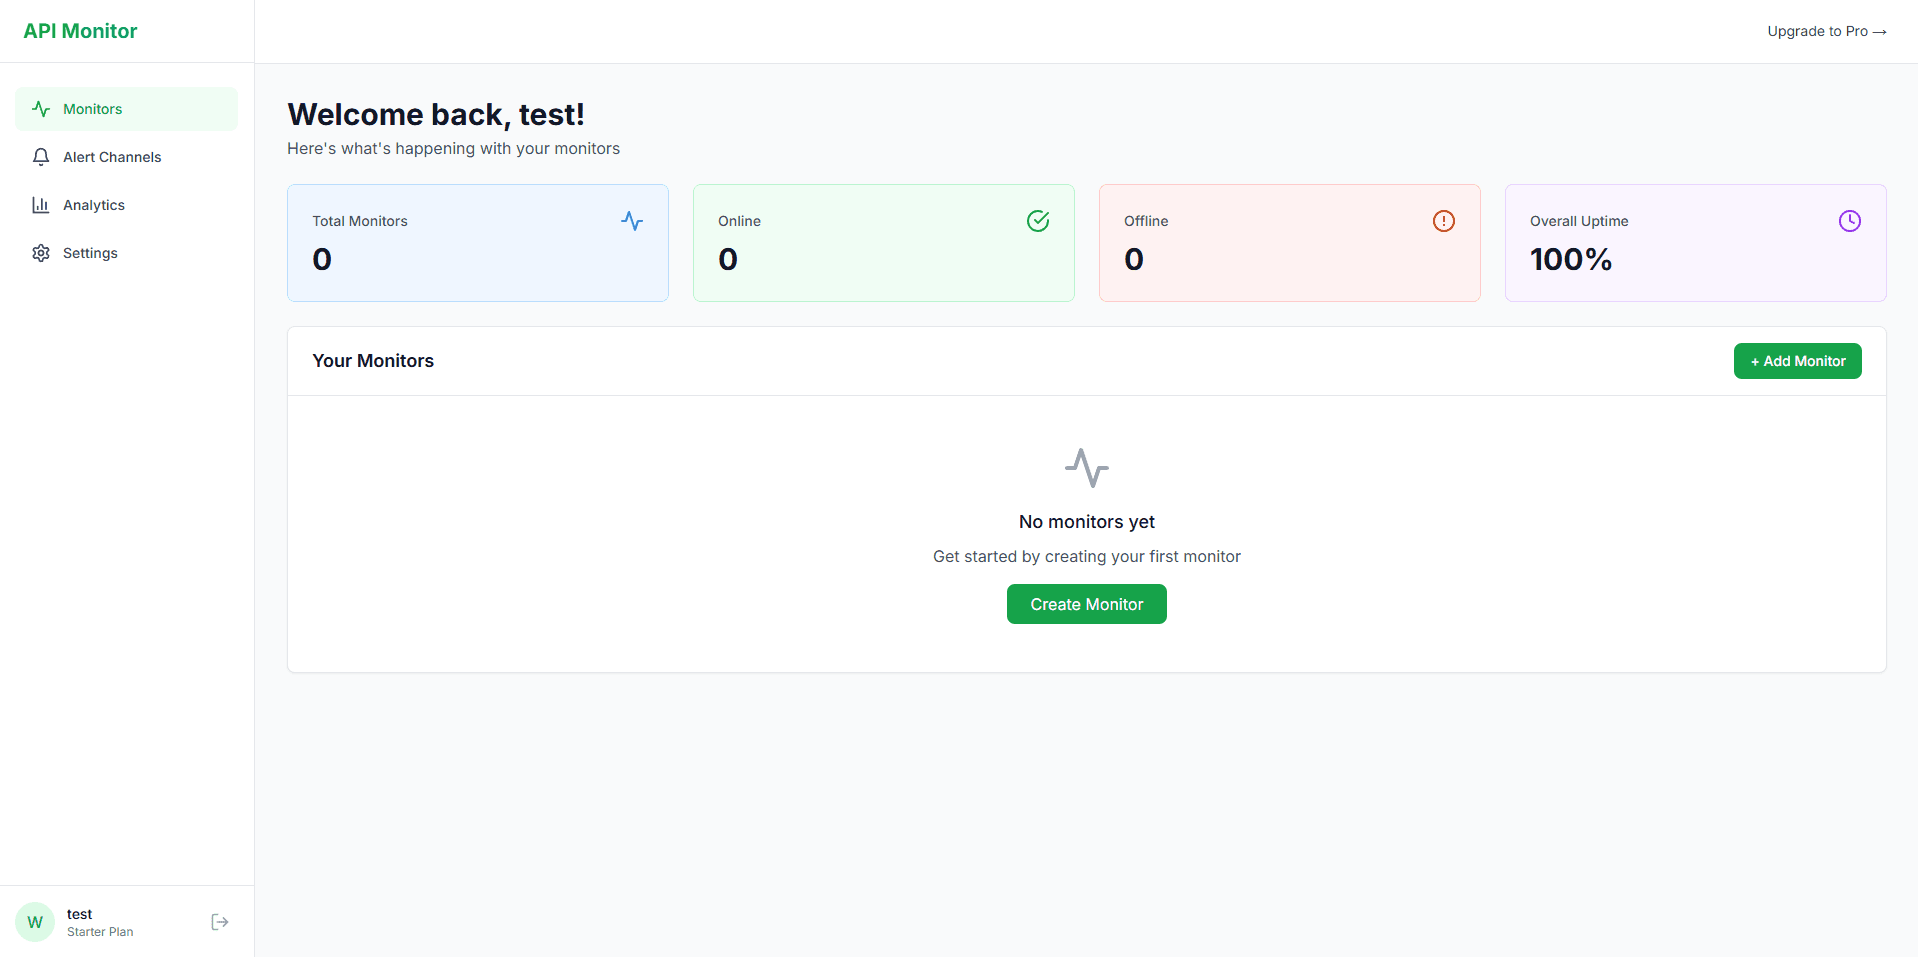Screen dimensions: 1918x957
Task: Click the W avatar circle for the test user
Action: pyautogui.click(x=34, y=920)
